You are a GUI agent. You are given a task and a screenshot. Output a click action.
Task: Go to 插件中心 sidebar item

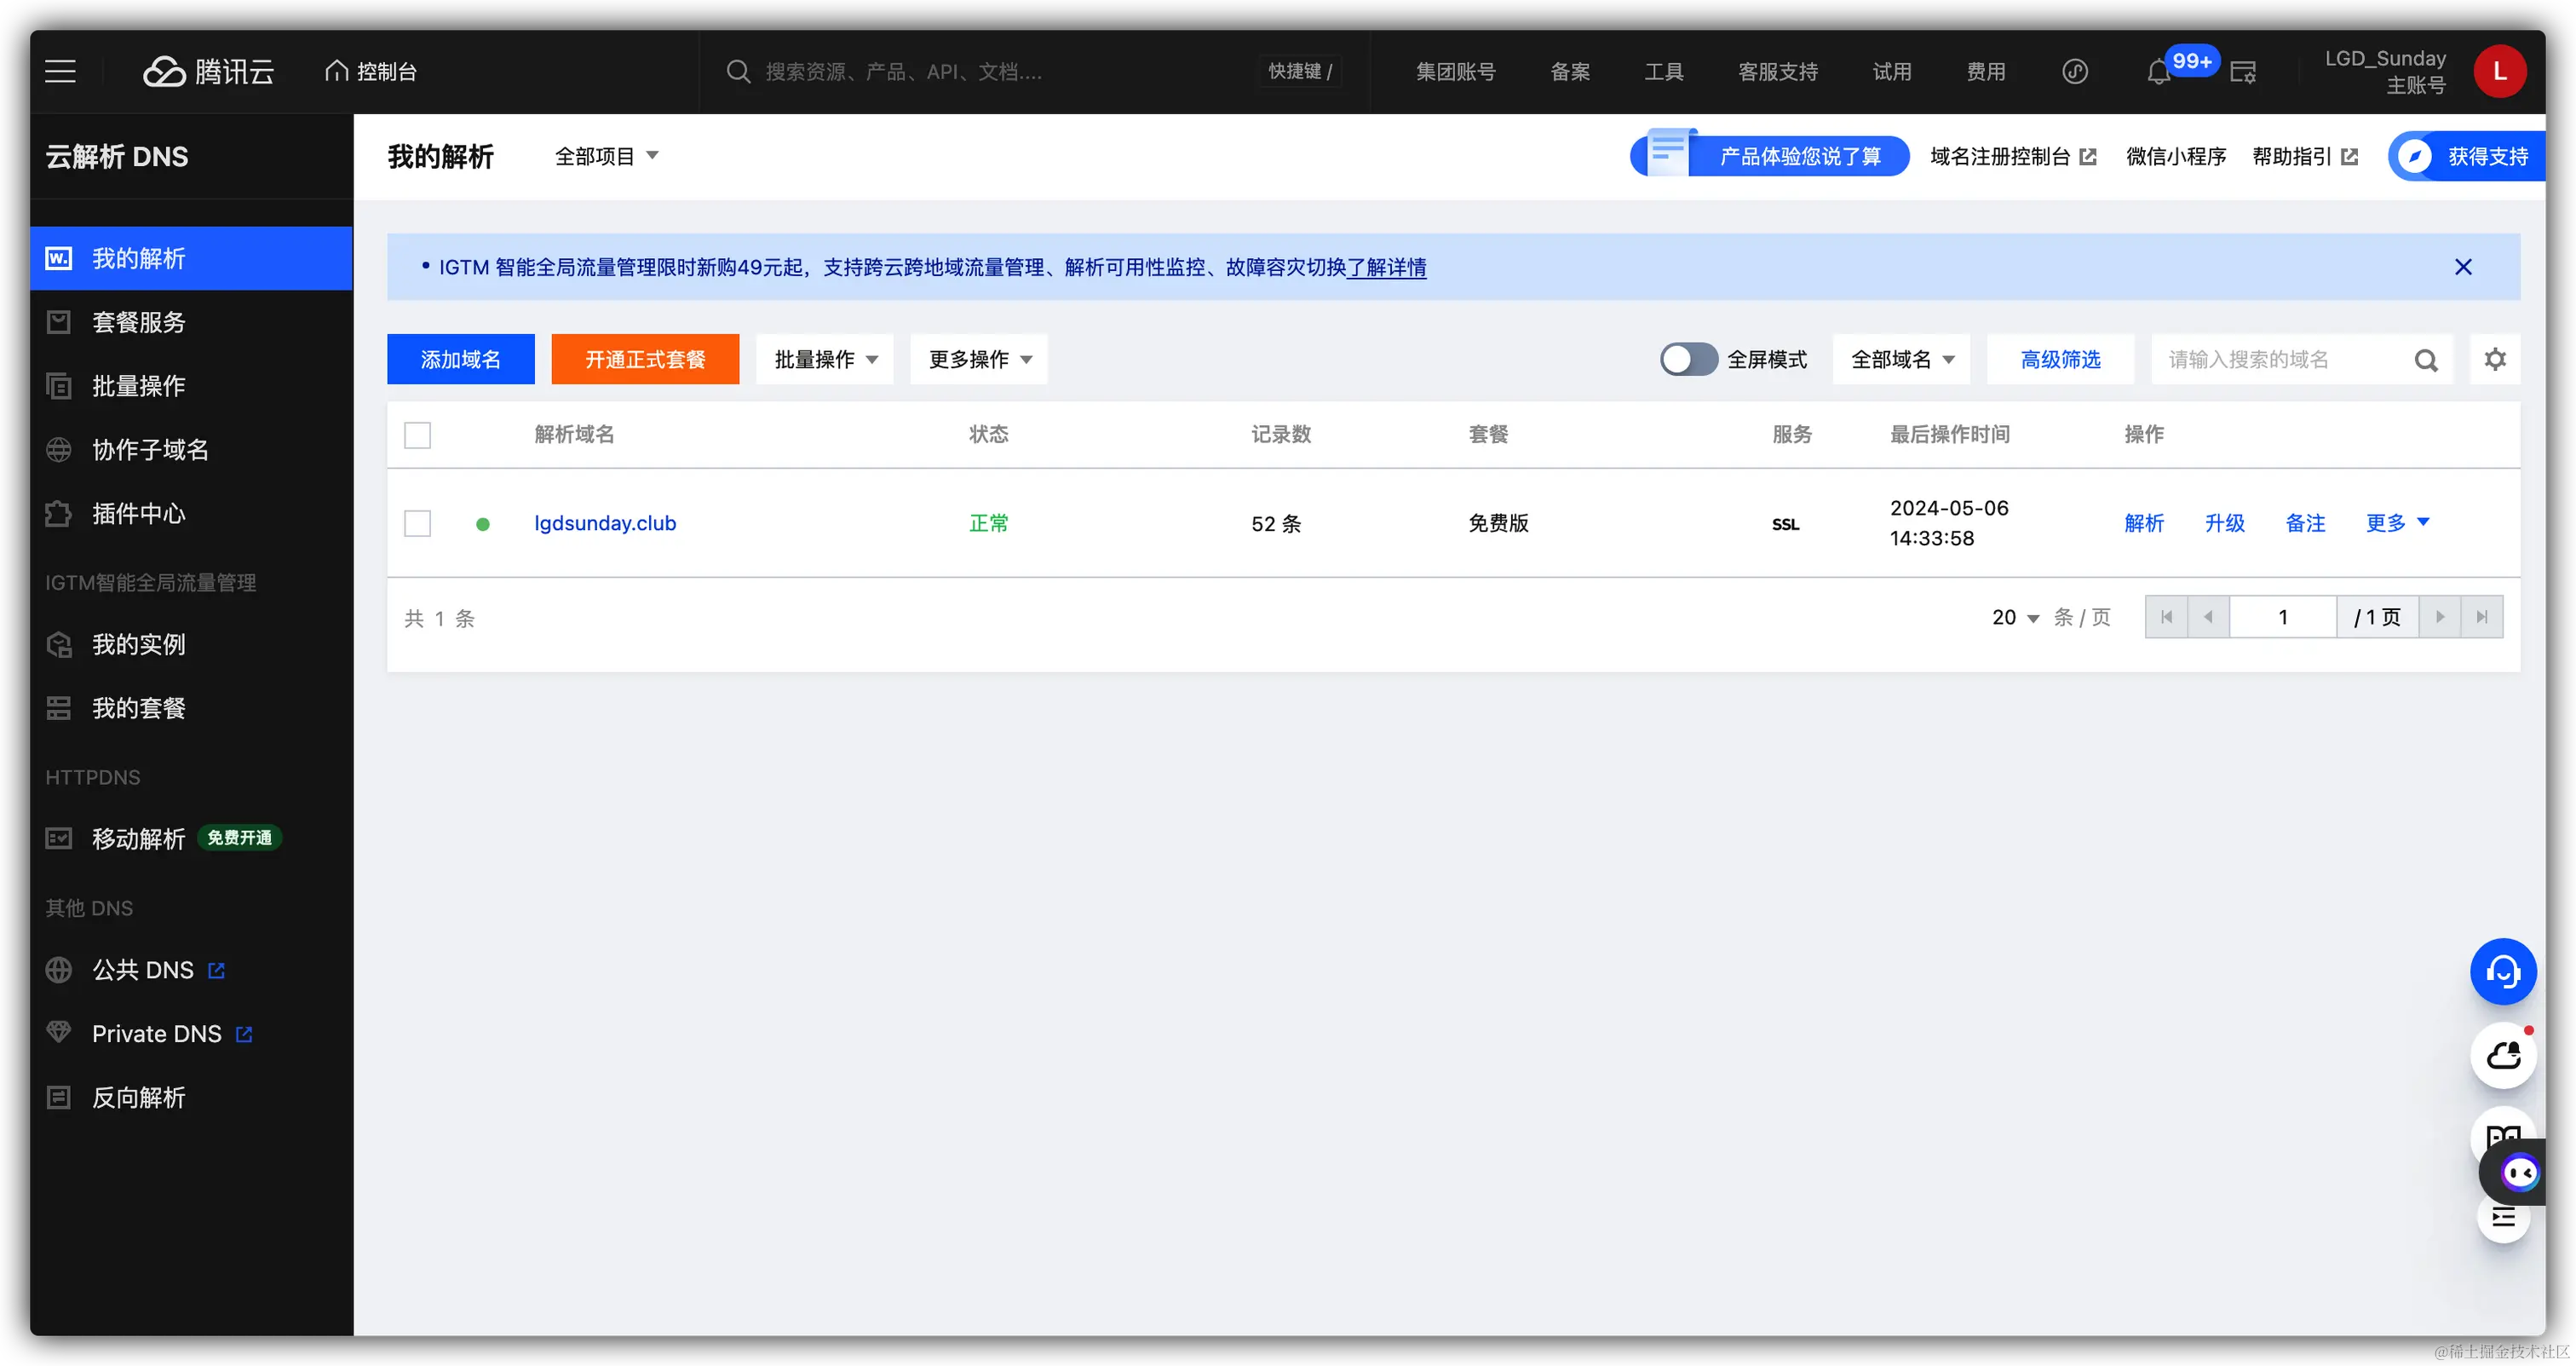pos(139,513)
